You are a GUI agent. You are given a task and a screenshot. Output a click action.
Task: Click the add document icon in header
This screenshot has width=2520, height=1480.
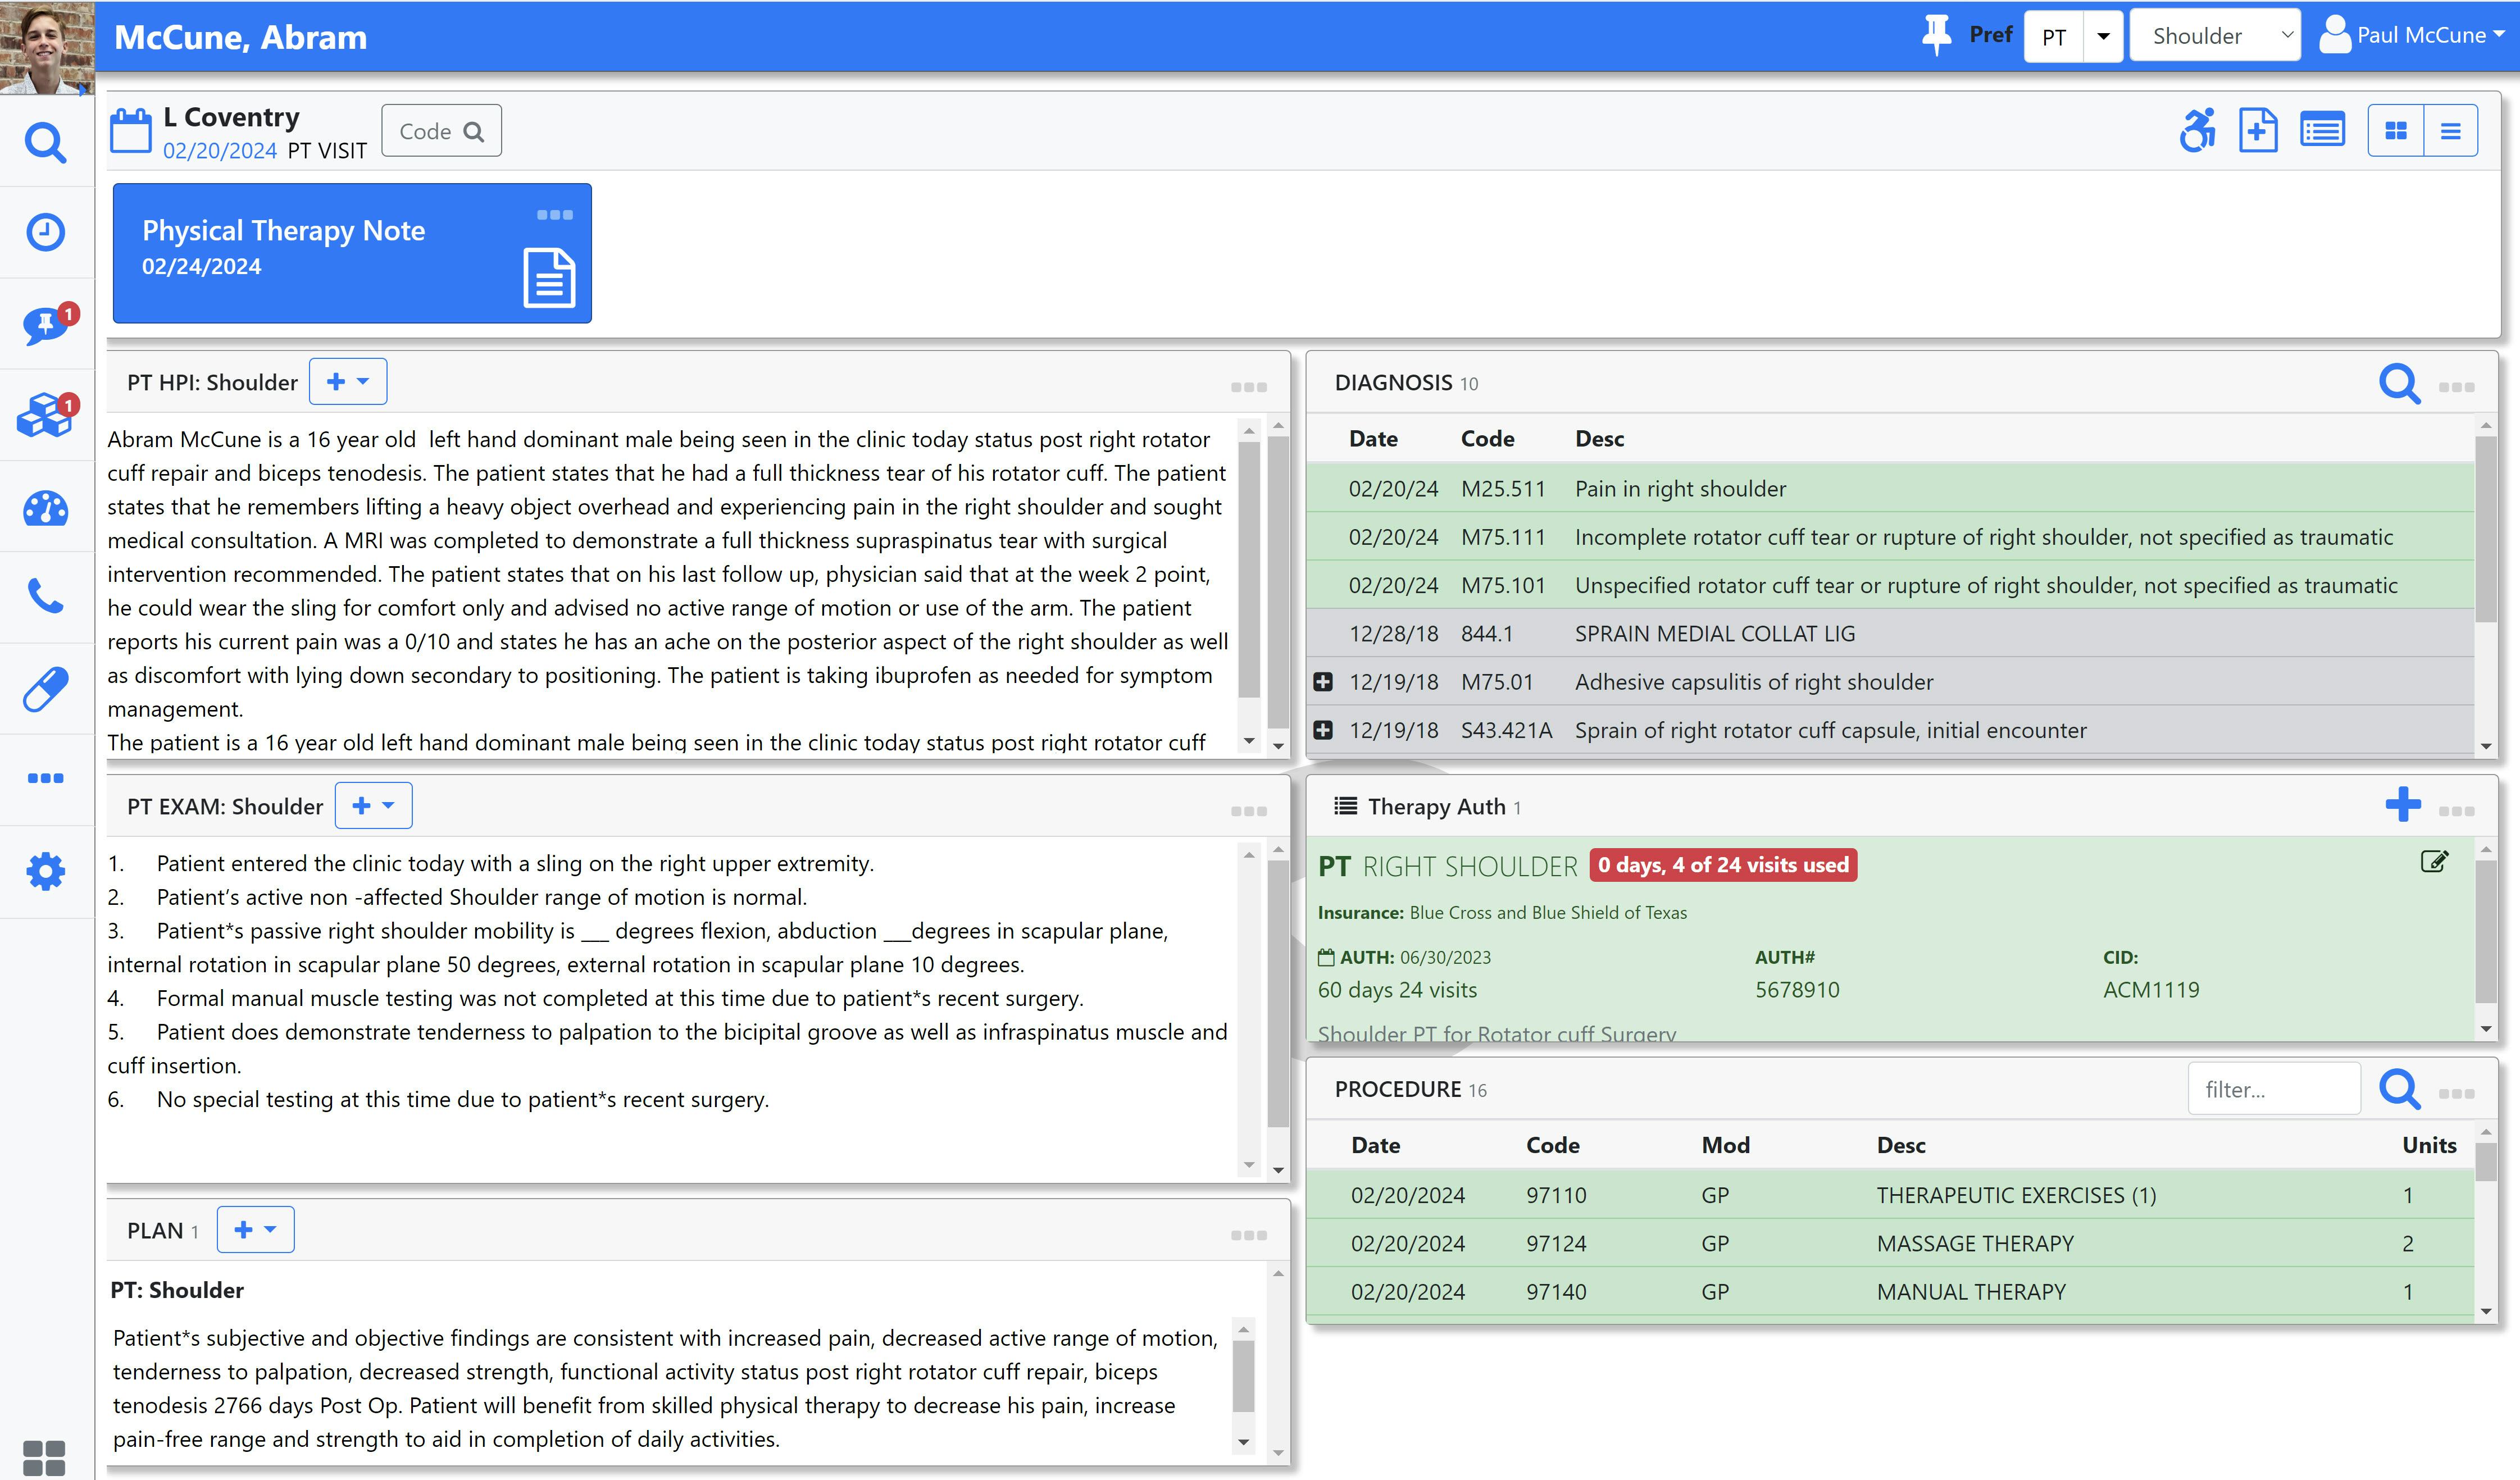[x=2258, y=131]
